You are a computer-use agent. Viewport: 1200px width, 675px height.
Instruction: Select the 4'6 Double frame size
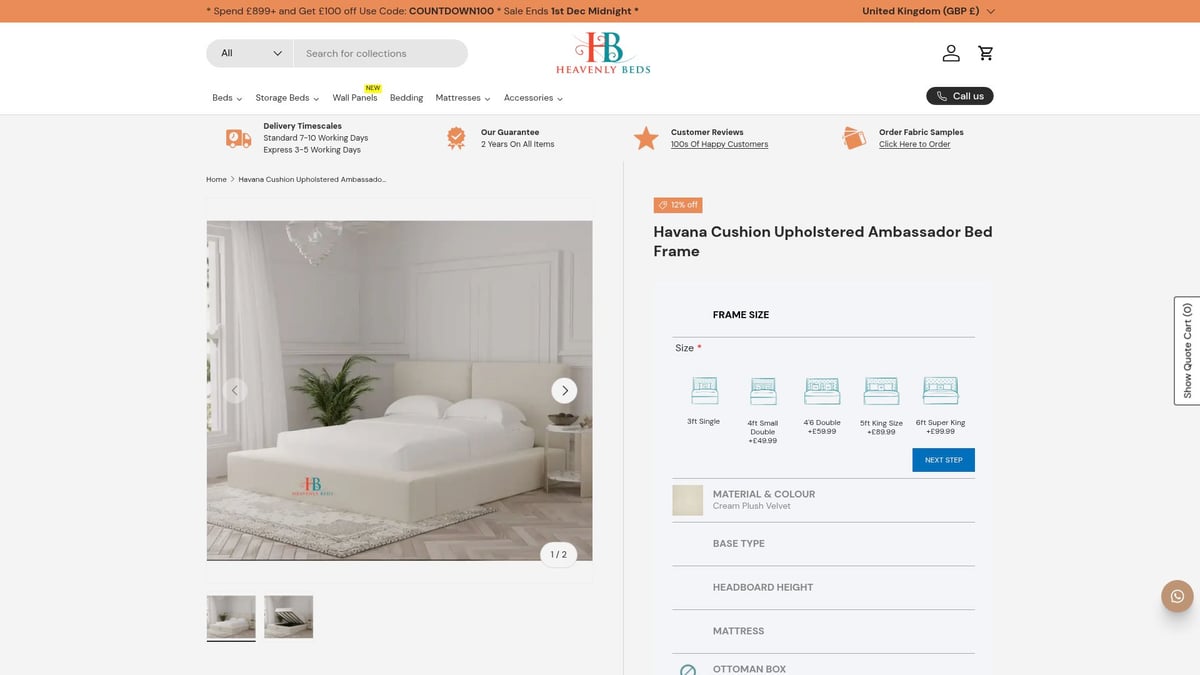821,390
